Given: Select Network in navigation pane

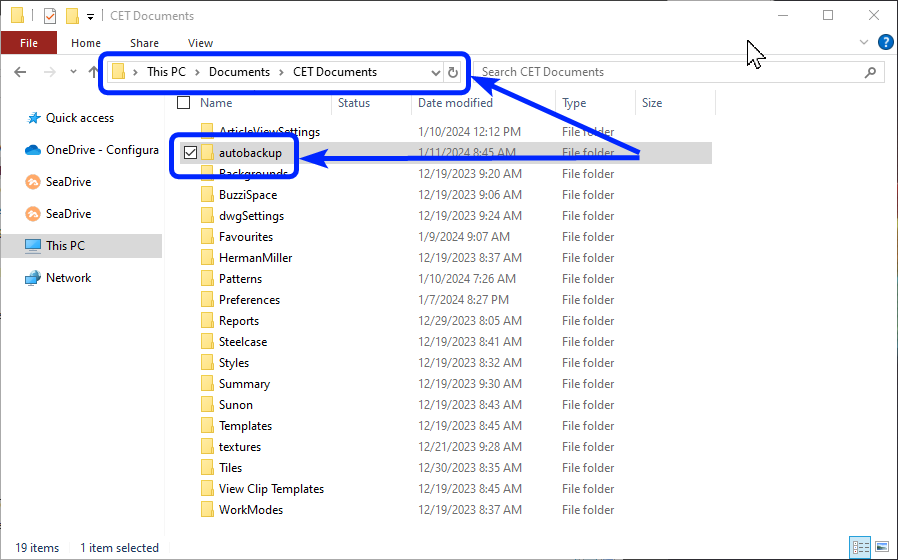Looking at the screenshot, I should tap(68, 278).
